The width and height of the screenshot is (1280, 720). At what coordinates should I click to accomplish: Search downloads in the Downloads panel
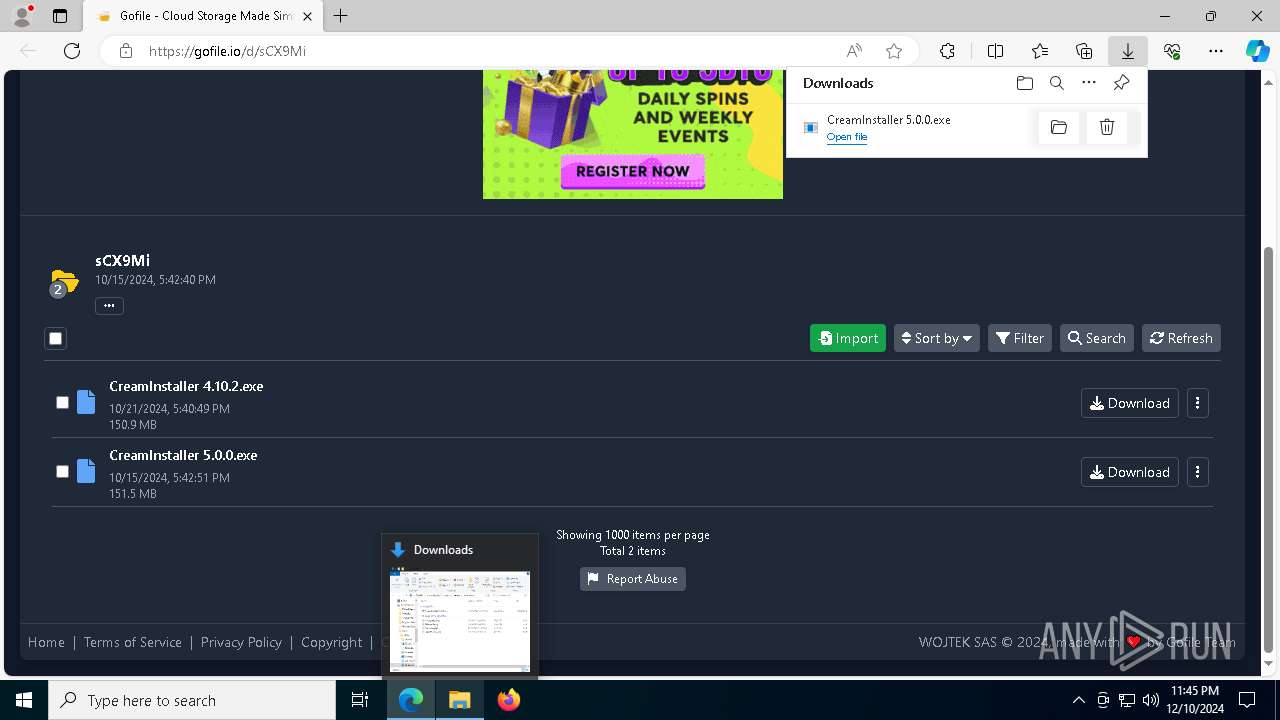pyautogui.click(x=1056, y=83)
